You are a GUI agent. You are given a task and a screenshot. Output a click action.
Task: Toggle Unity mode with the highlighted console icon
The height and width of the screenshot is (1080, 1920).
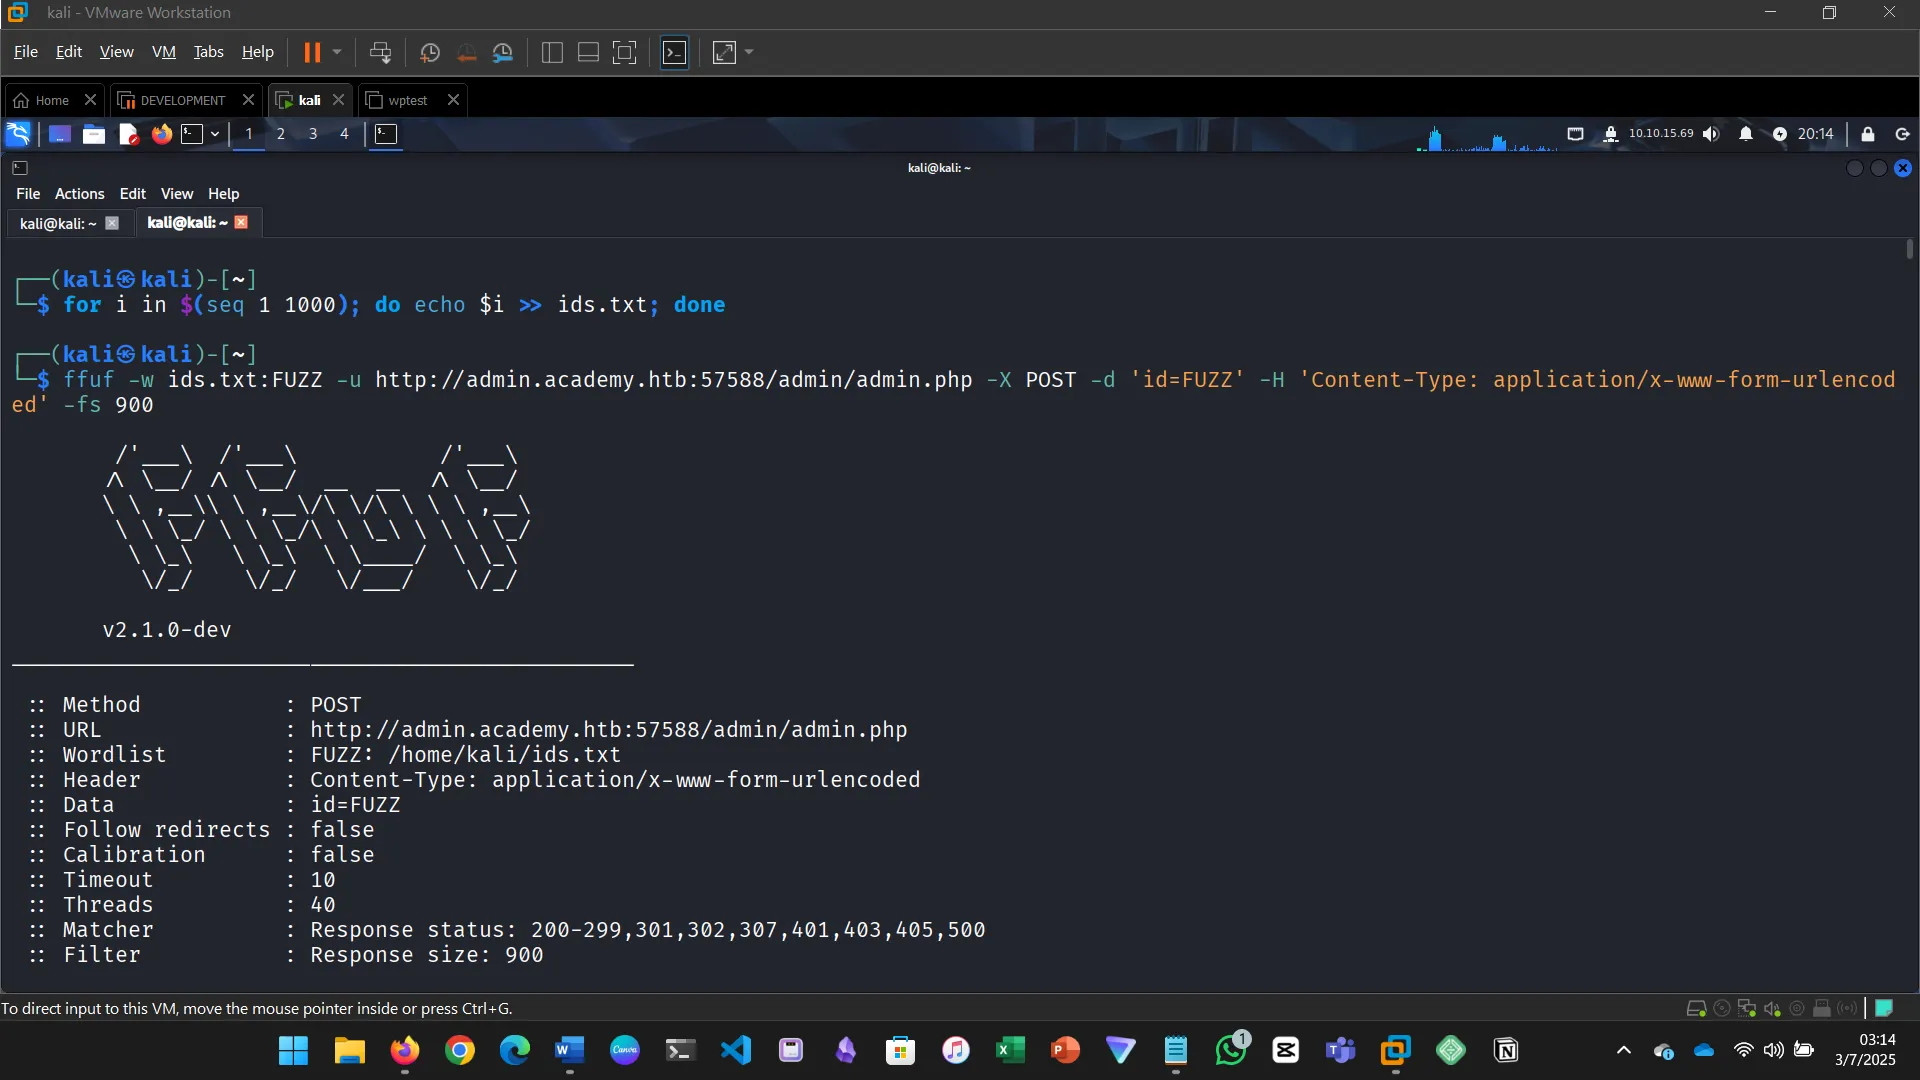675,52
